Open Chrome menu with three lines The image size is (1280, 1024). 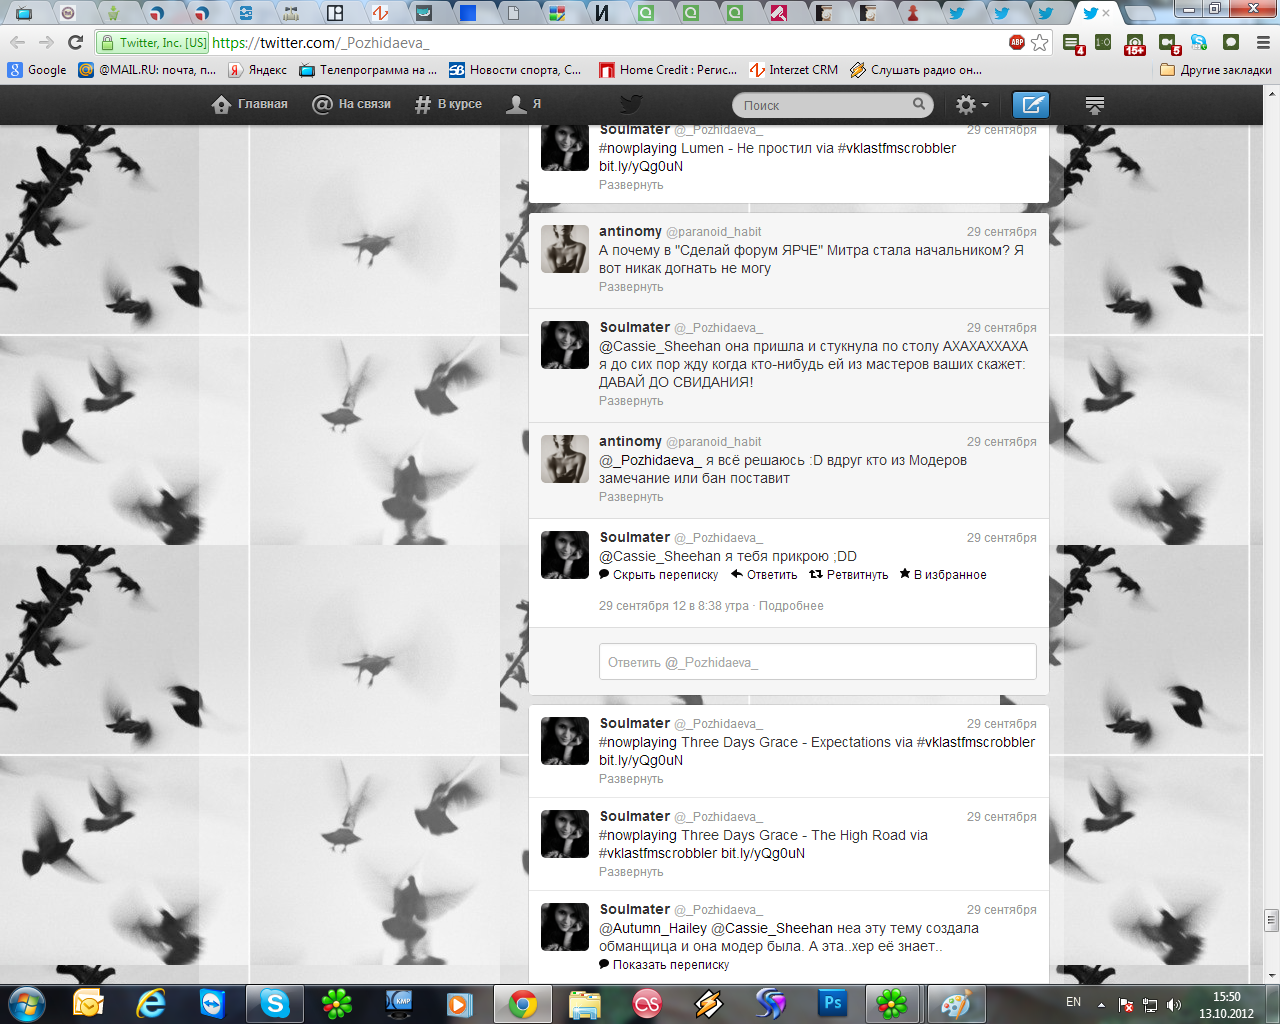(1262, 42)
